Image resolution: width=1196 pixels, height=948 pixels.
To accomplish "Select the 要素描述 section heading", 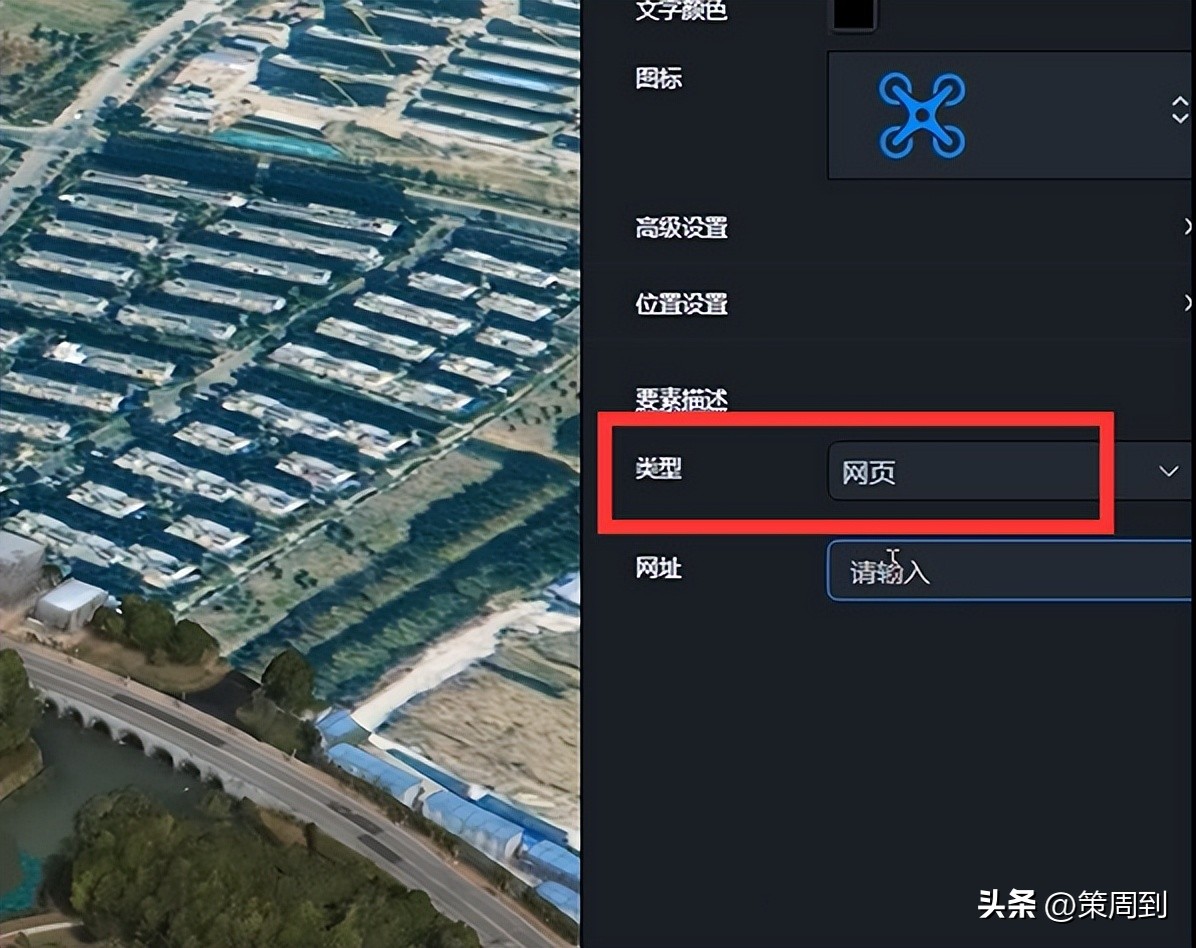I will 681,399.
